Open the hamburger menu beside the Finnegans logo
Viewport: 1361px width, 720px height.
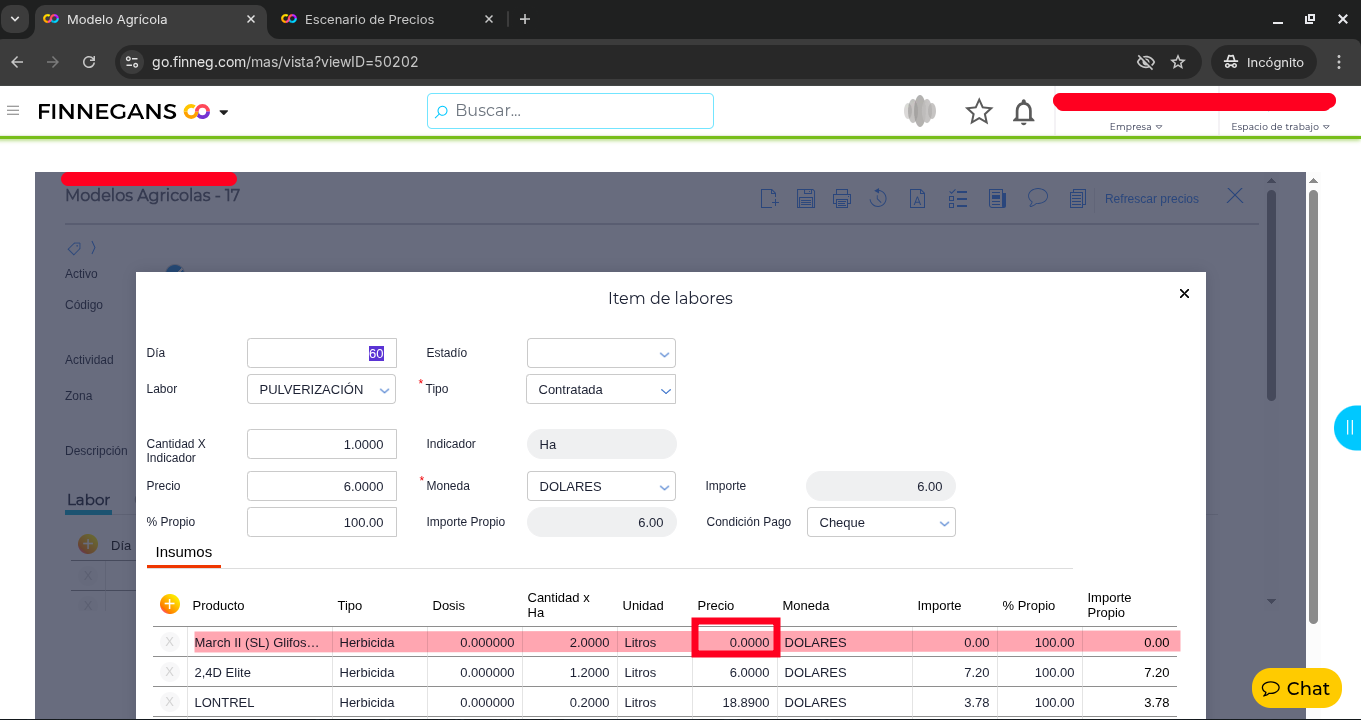click(x=13, y=111)
